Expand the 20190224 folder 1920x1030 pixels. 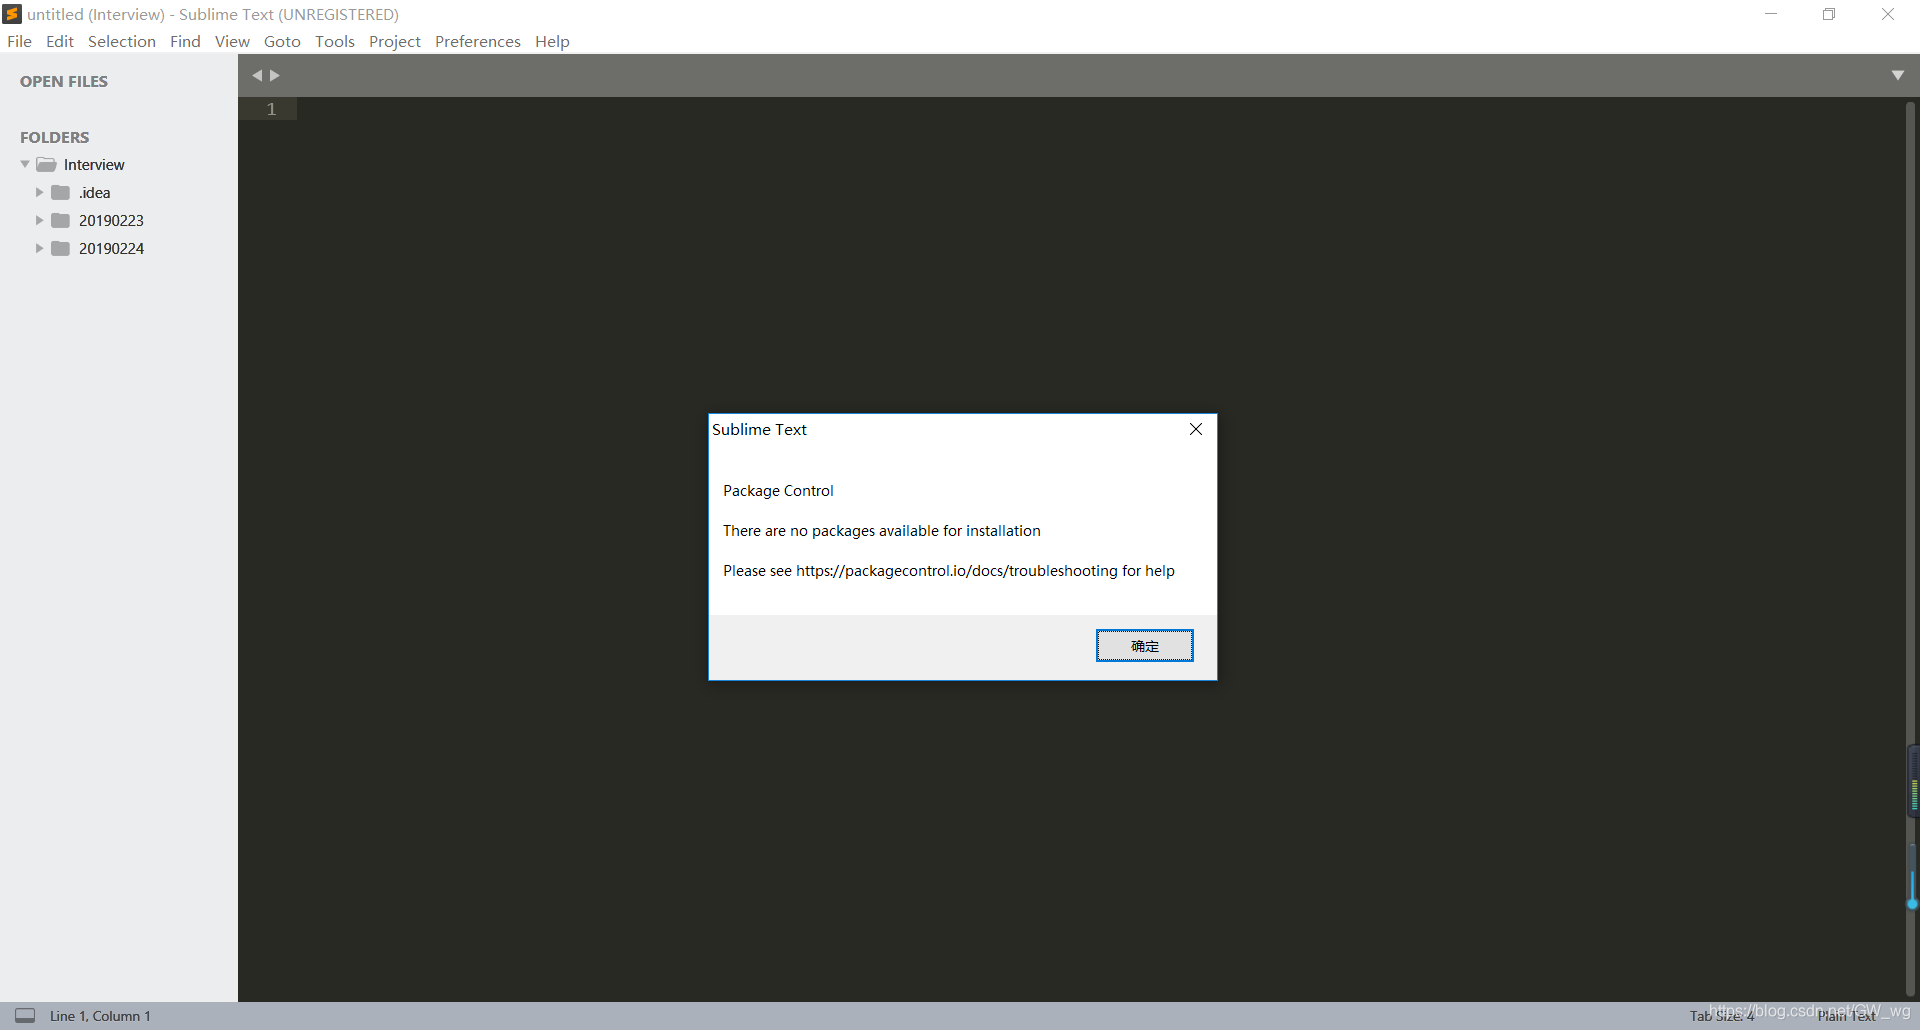point(39,248)
